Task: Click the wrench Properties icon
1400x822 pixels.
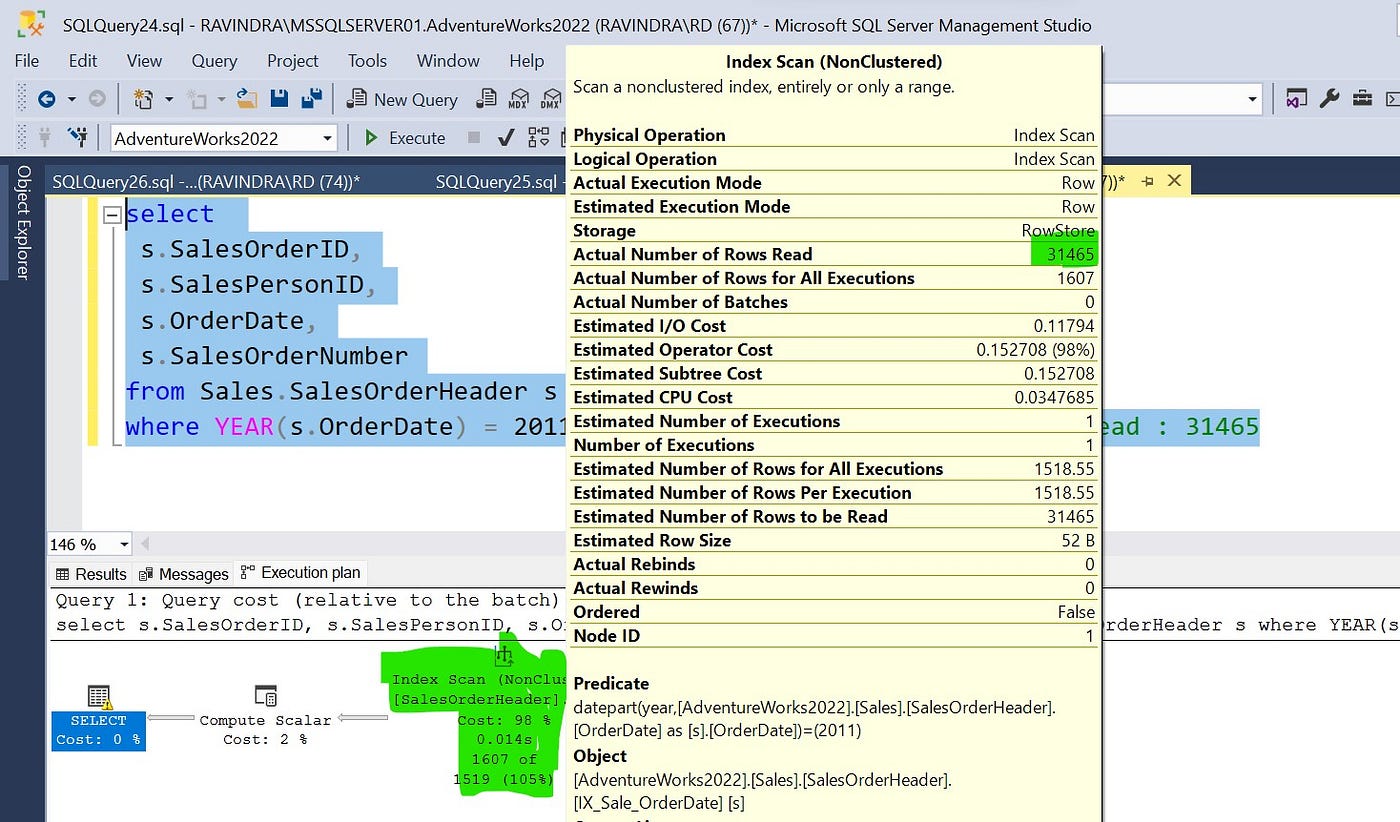Action: tap(1329, 99)
